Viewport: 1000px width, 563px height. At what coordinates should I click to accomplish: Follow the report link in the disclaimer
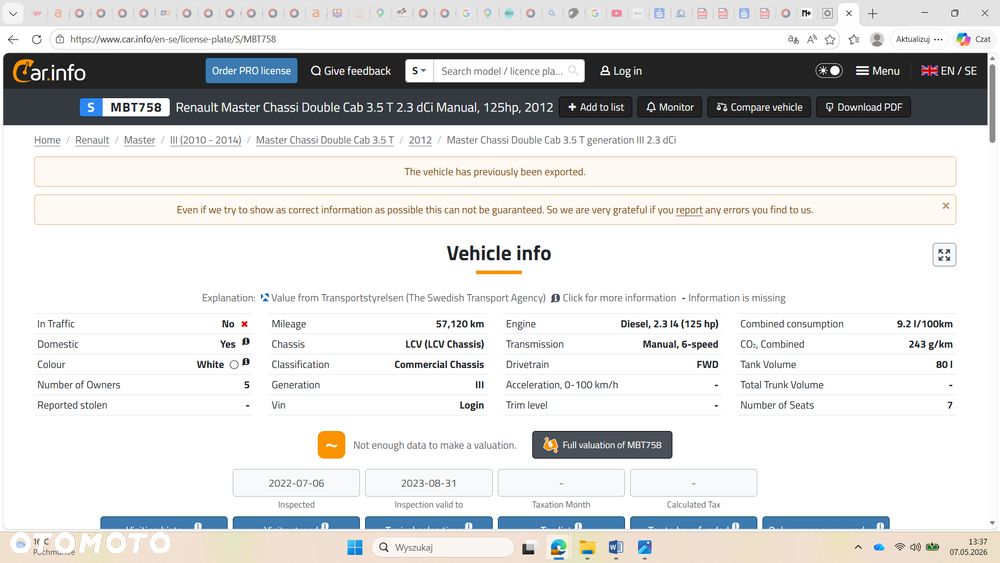689,210
